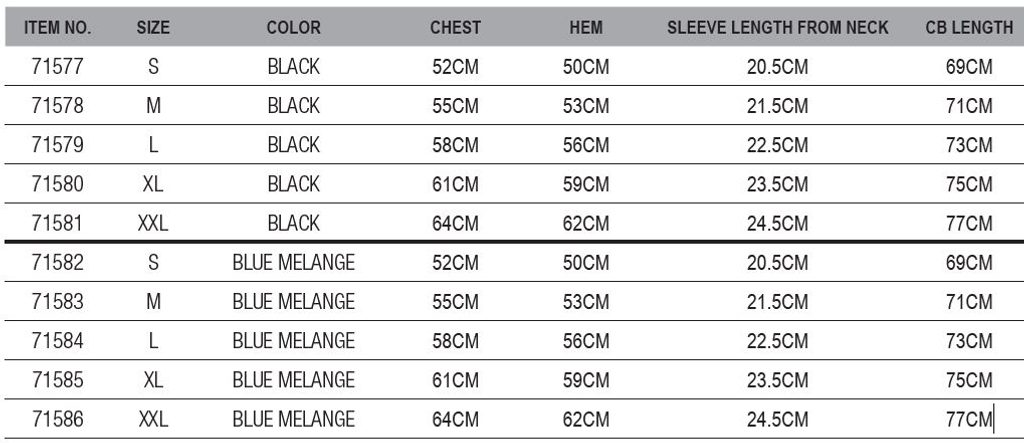Click the SLEEVE LENGTH FROM NECK header
Viewport: 1024px width, 443px height.
pyautogui.click(x=777, y=28)
